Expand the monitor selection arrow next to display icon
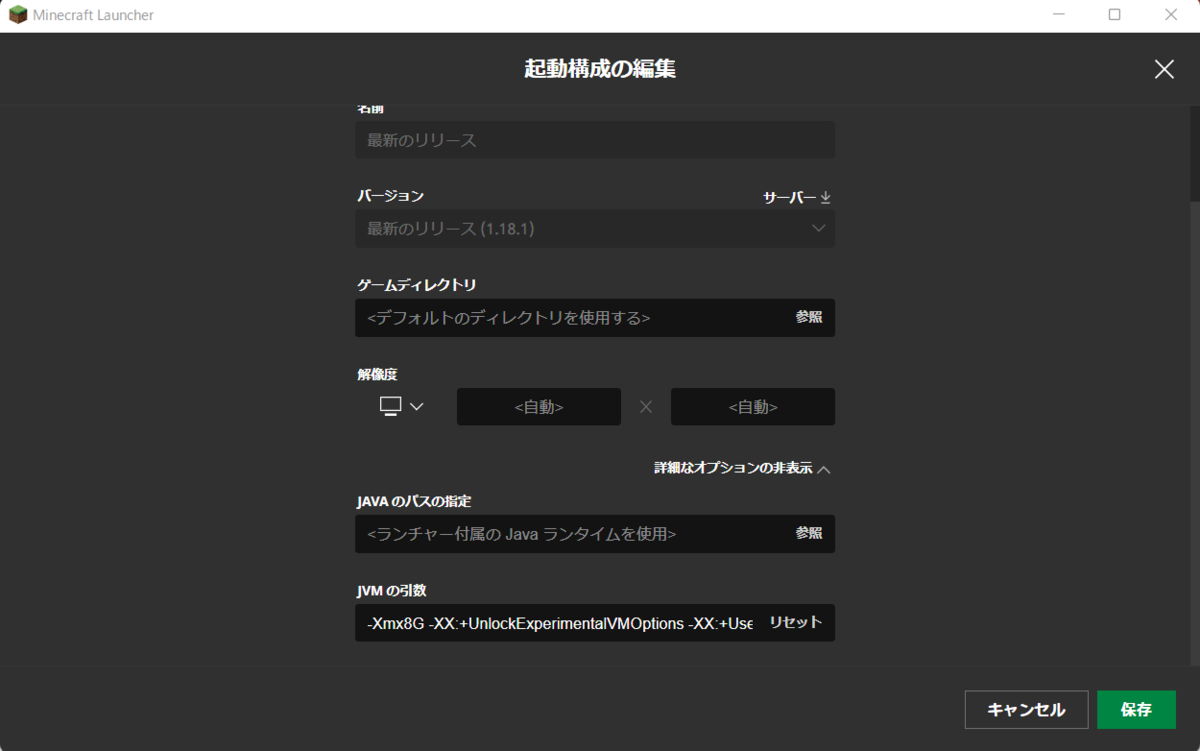 (415, 407)
